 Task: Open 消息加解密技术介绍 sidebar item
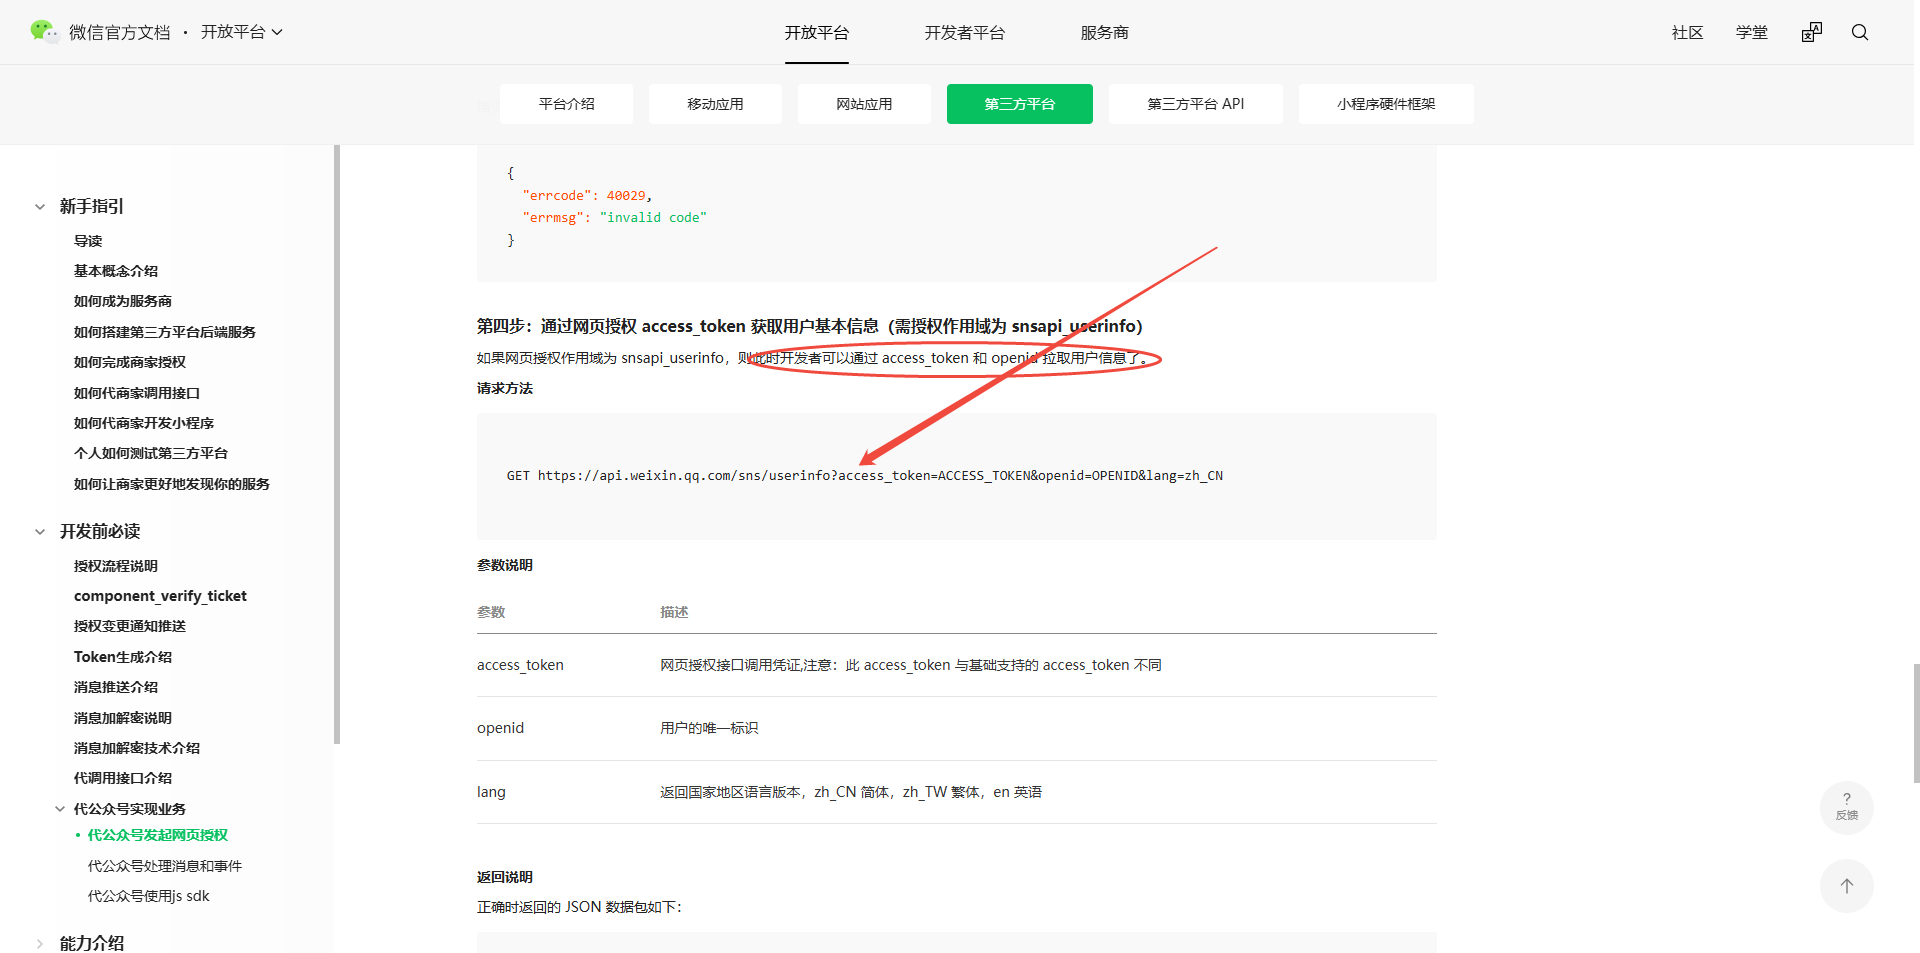point(137,748)
